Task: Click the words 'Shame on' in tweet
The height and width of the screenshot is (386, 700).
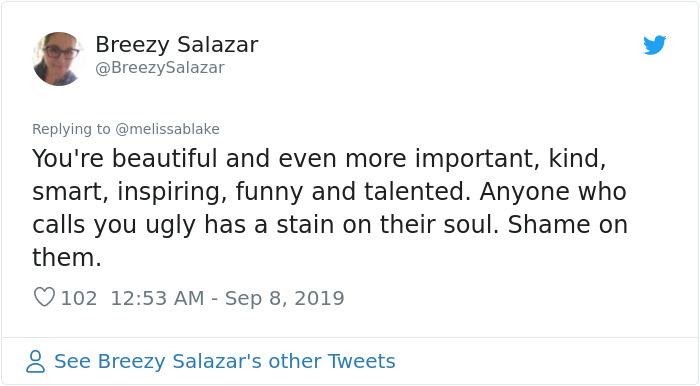Action: coord(567,224)
